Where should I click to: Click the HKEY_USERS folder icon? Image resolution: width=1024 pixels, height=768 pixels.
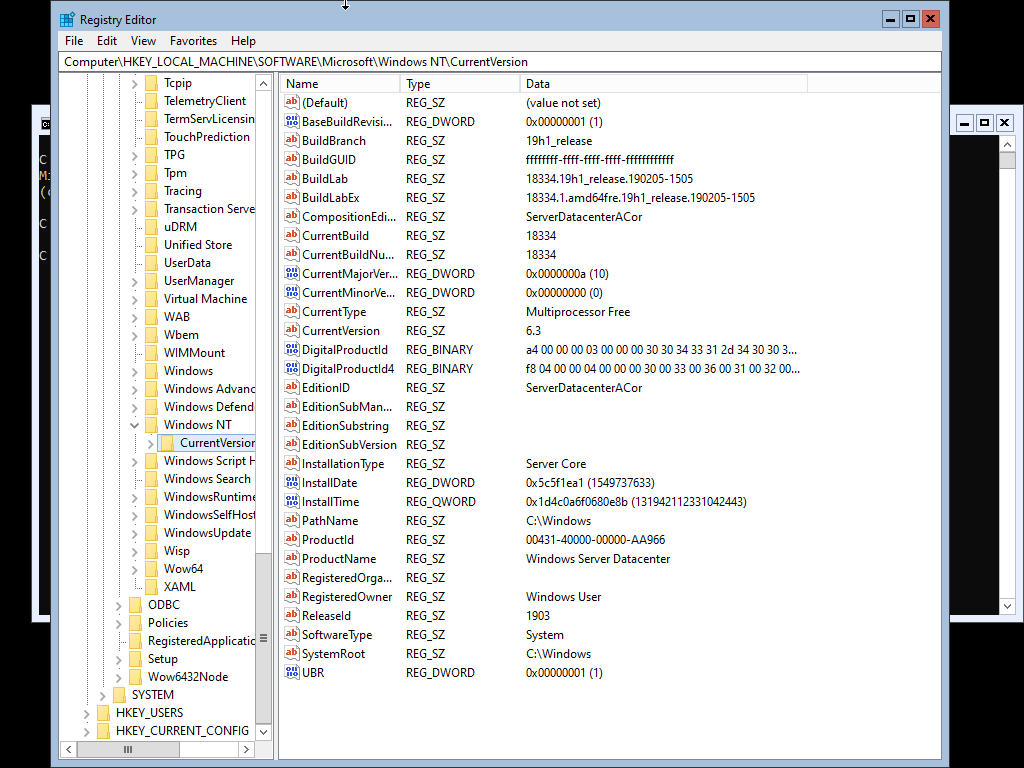click(x=103, y=712)
